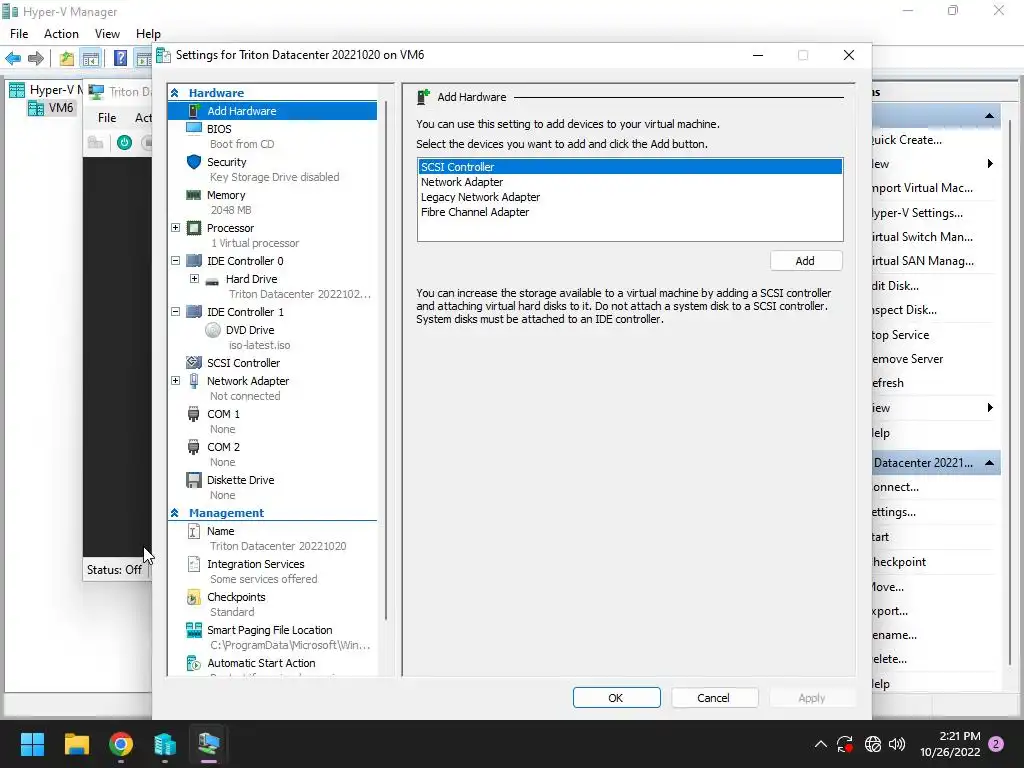Select VM6 node in Hyper-V Manager tree
This screenshot has width=1024, height=768.
51,107
